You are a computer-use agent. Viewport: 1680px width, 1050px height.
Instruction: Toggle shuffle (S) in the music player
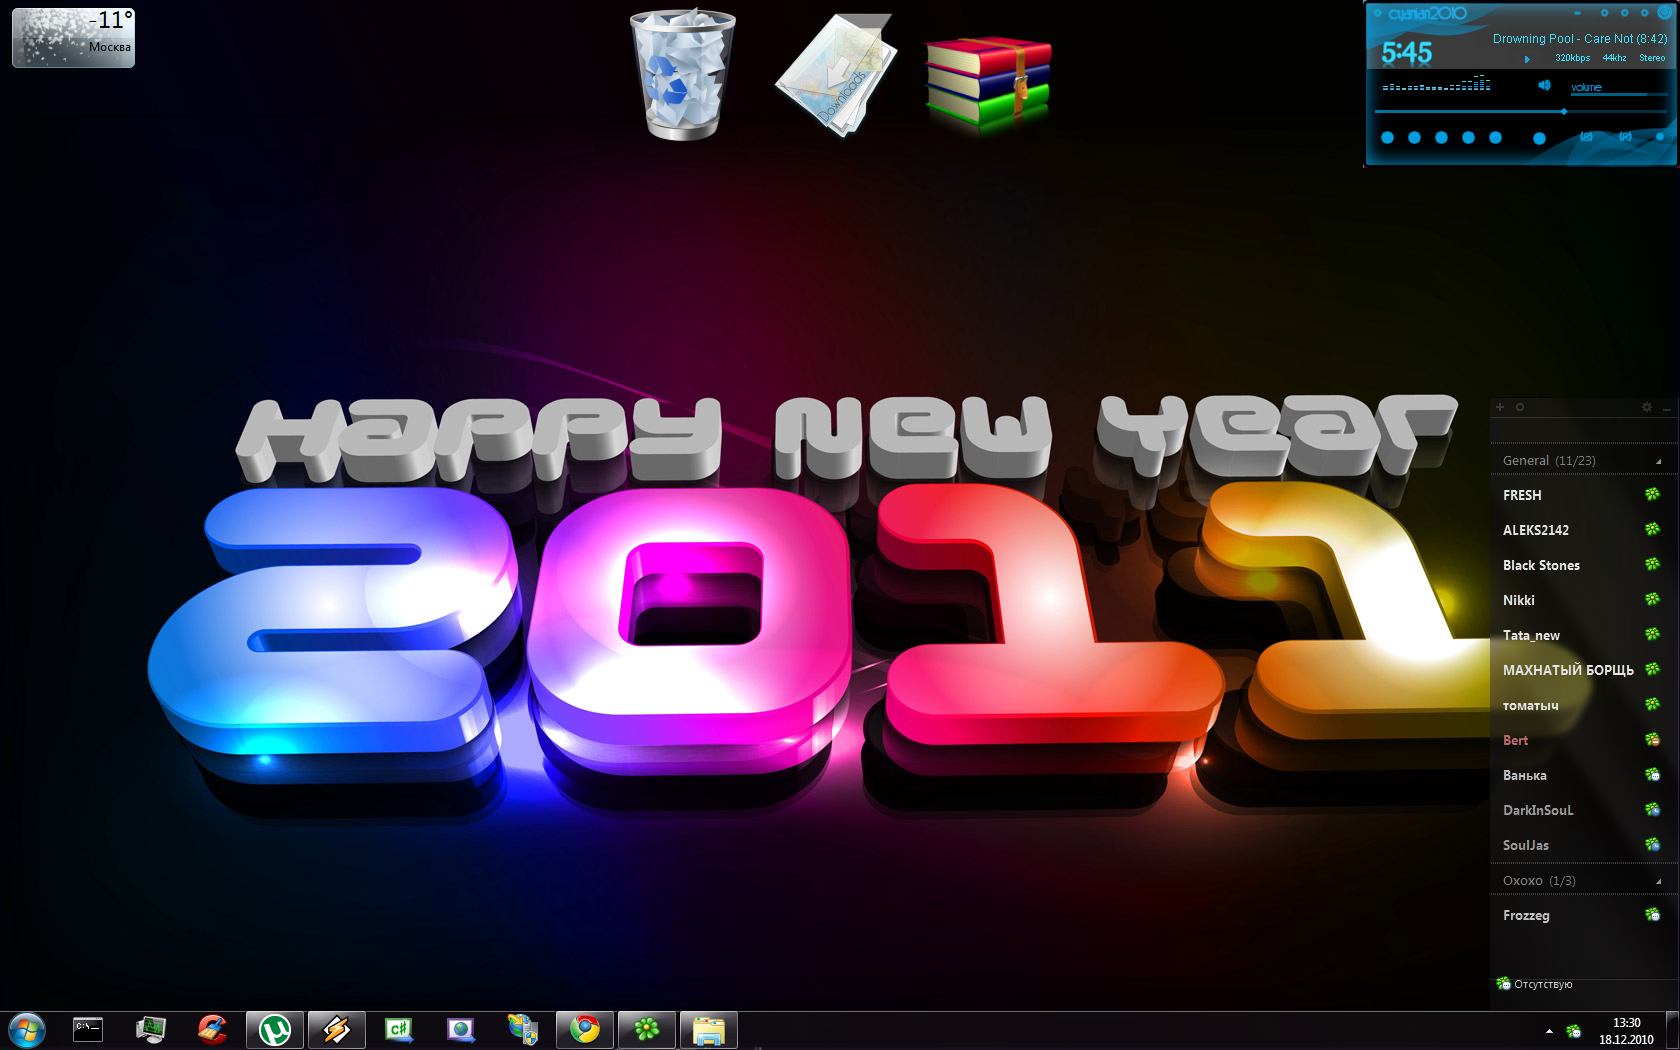coord(1586,137)
